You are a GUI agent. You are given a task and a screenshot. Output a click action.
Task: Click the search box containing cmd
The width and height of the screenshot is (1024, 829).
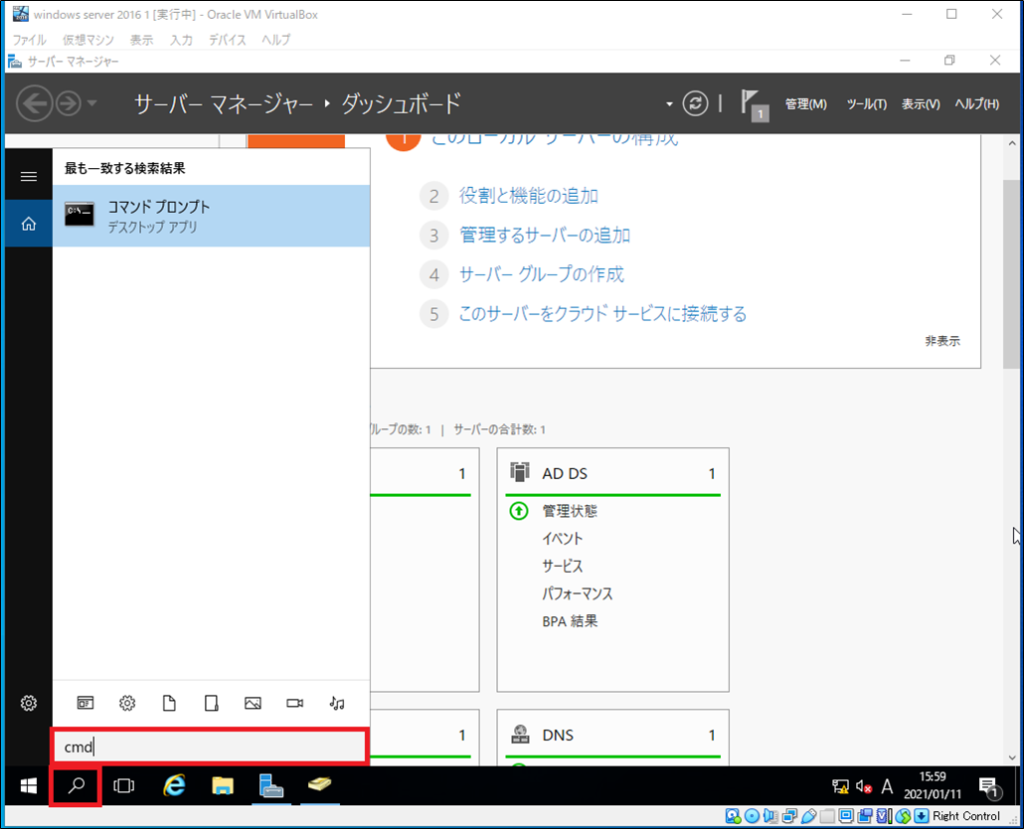point(210,746)
